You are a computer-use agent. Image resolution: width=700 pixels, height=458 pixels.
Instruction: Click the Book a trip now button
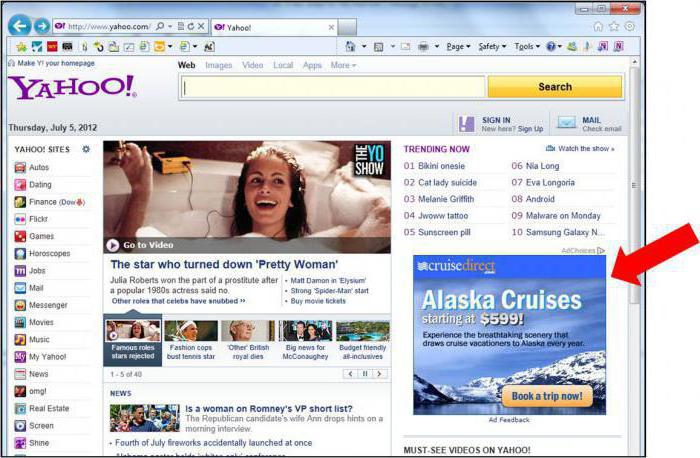point(546,396)
